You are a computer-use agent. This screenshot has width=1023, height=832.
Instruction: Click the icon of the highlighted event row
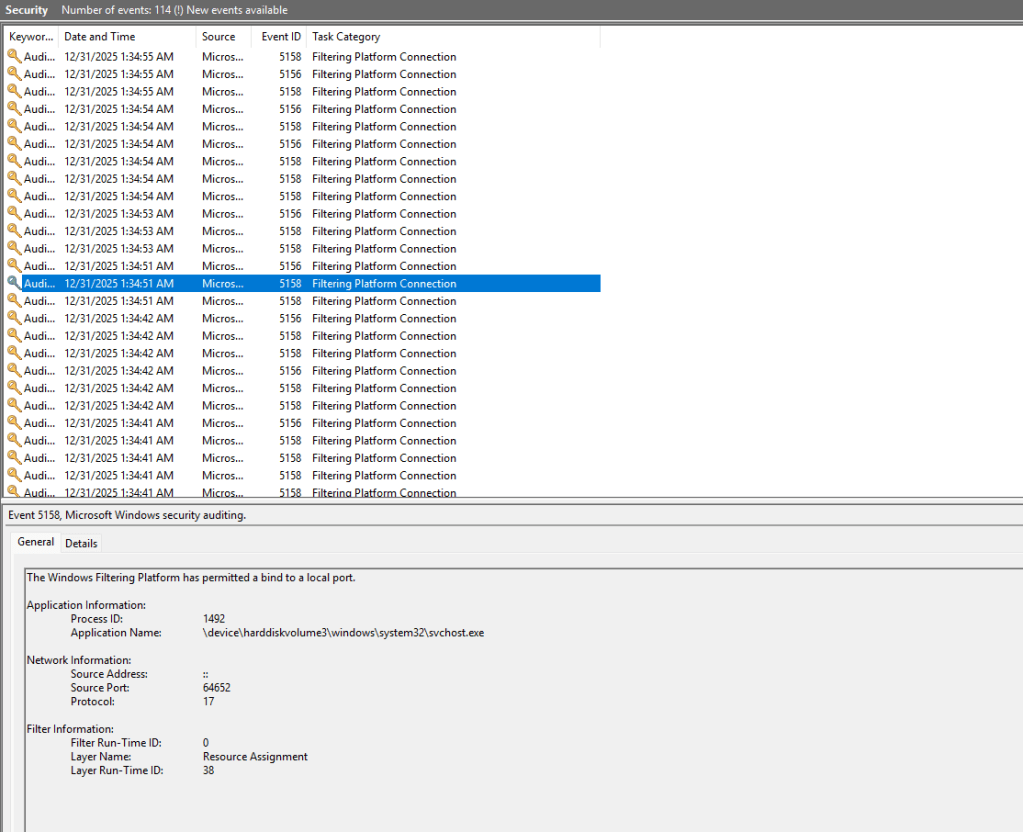tap(13, 283)
